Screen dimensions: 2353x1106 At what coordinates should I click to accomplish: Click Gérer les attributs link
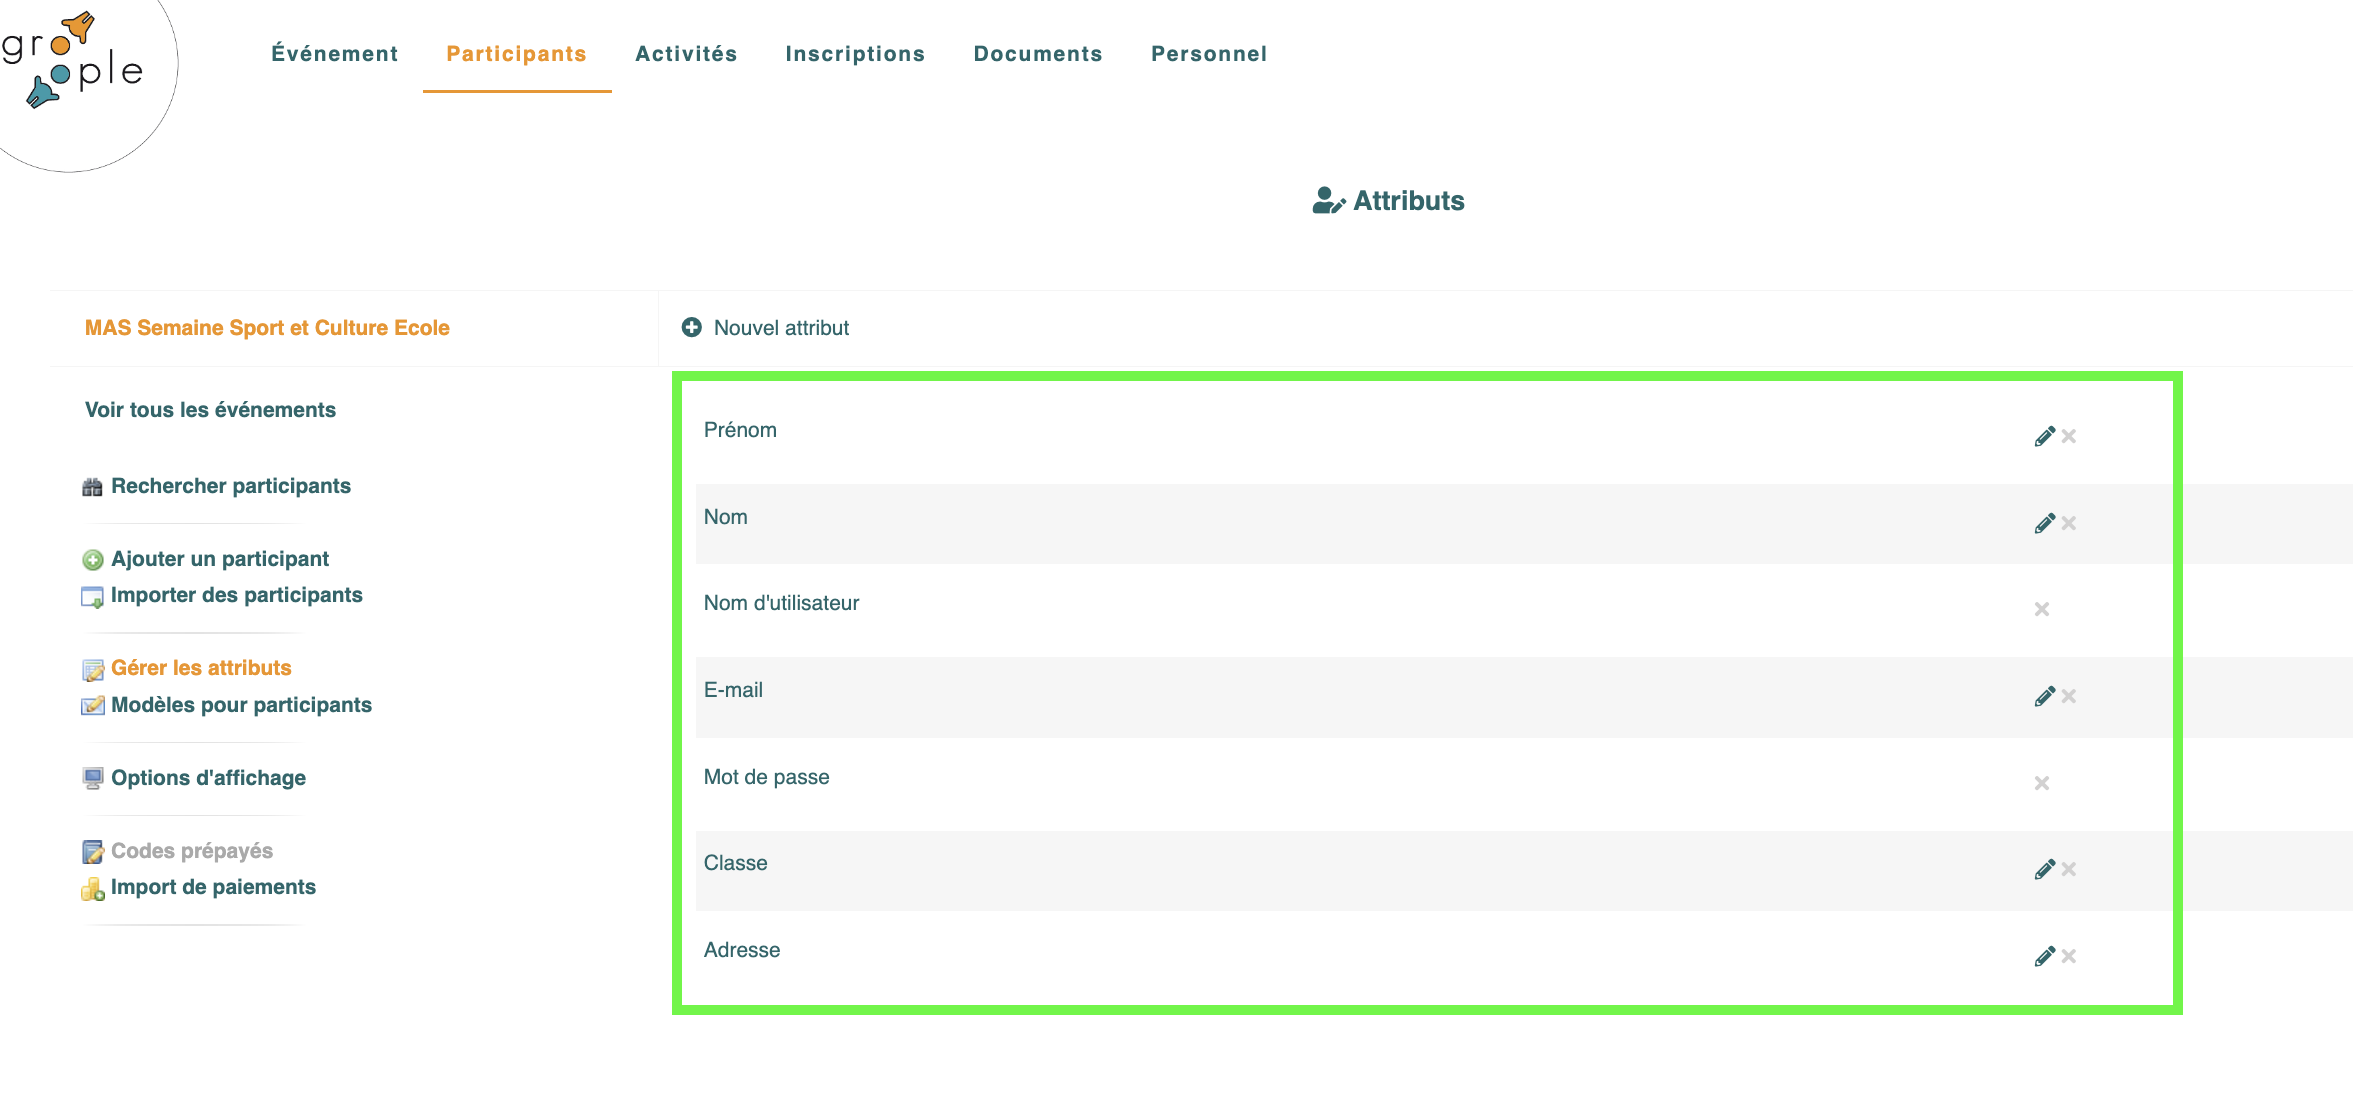point(201,668)
